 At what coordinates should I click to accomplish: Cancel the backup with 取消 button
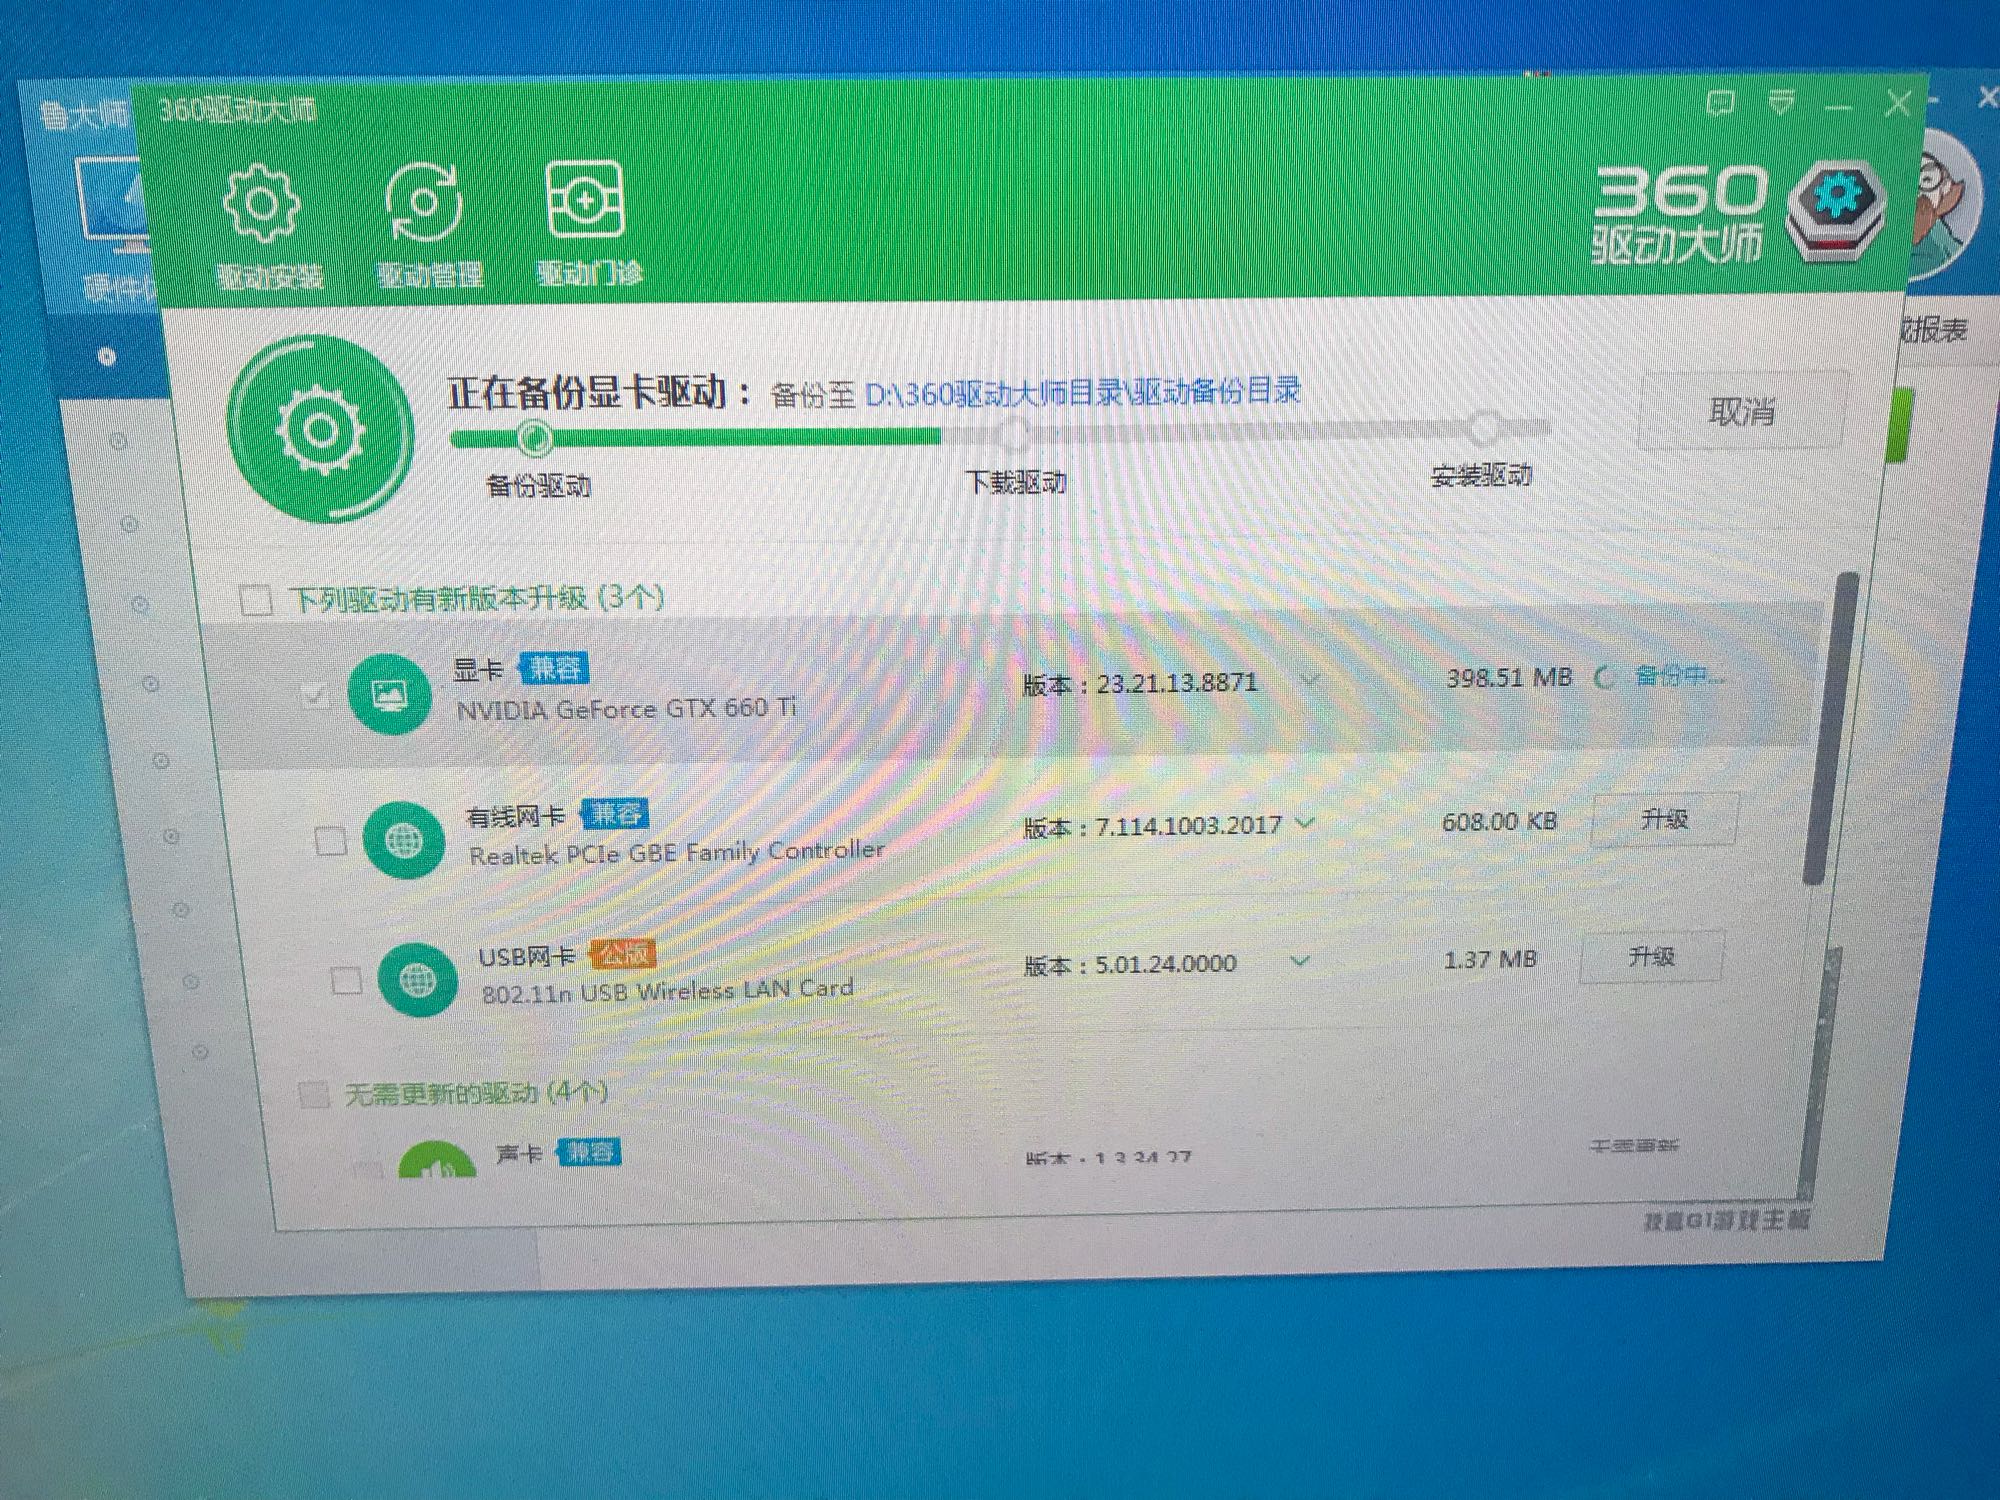(x=1741, y=411)
